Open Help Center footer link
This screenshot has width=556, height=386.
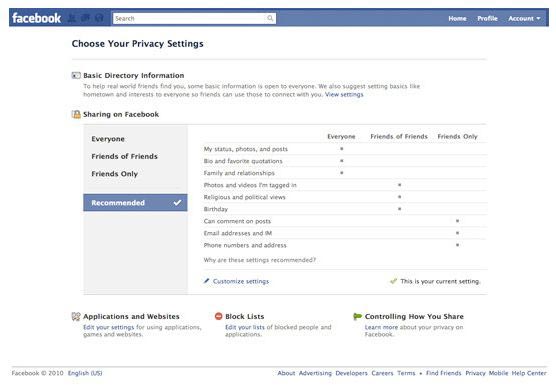pos(529,373)
